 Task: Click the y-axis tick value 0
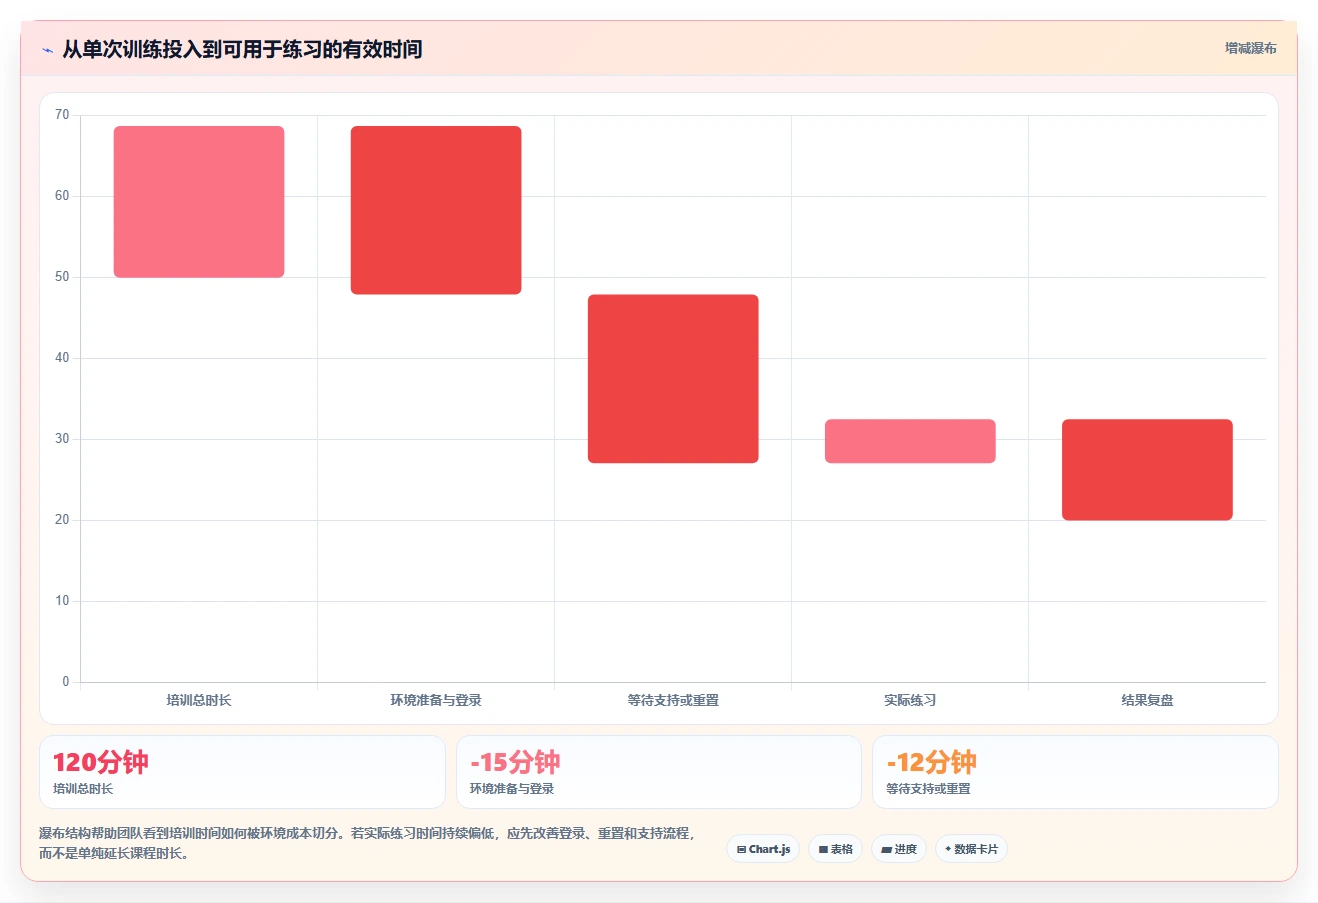[x=66, y=682]
